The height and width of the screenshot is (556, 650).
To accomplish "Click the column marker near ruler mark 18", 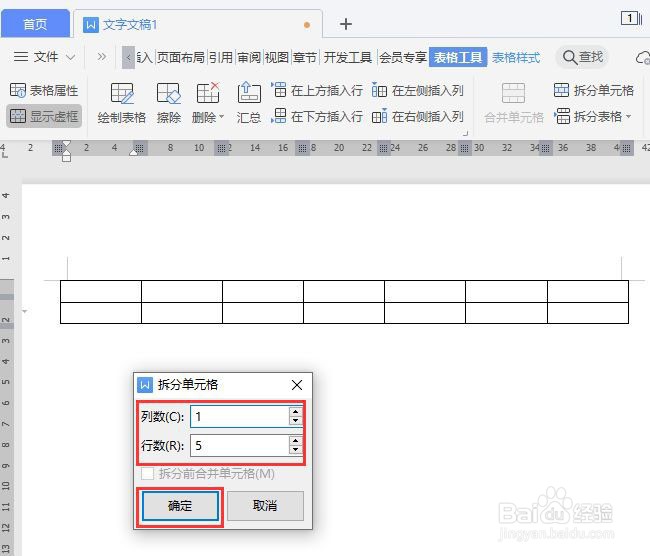I will point(303,148).
